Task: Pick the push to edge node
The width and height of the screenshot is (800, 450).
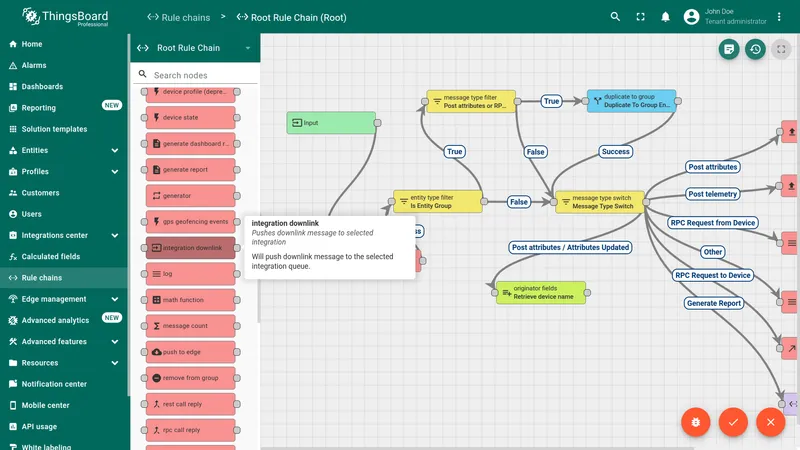Action: click(190, 352)
